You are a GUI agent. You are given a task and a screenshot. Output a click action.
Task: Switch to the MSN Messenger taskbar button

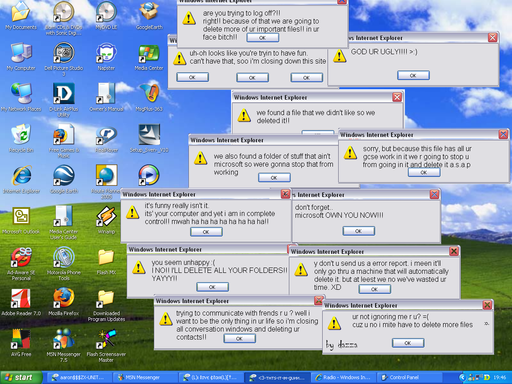pos(144,377)
